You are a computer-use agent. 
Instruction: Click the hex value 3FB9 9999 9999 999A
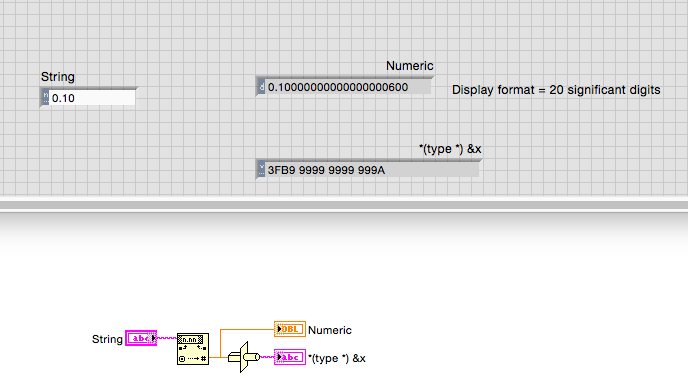pos(326,170)
